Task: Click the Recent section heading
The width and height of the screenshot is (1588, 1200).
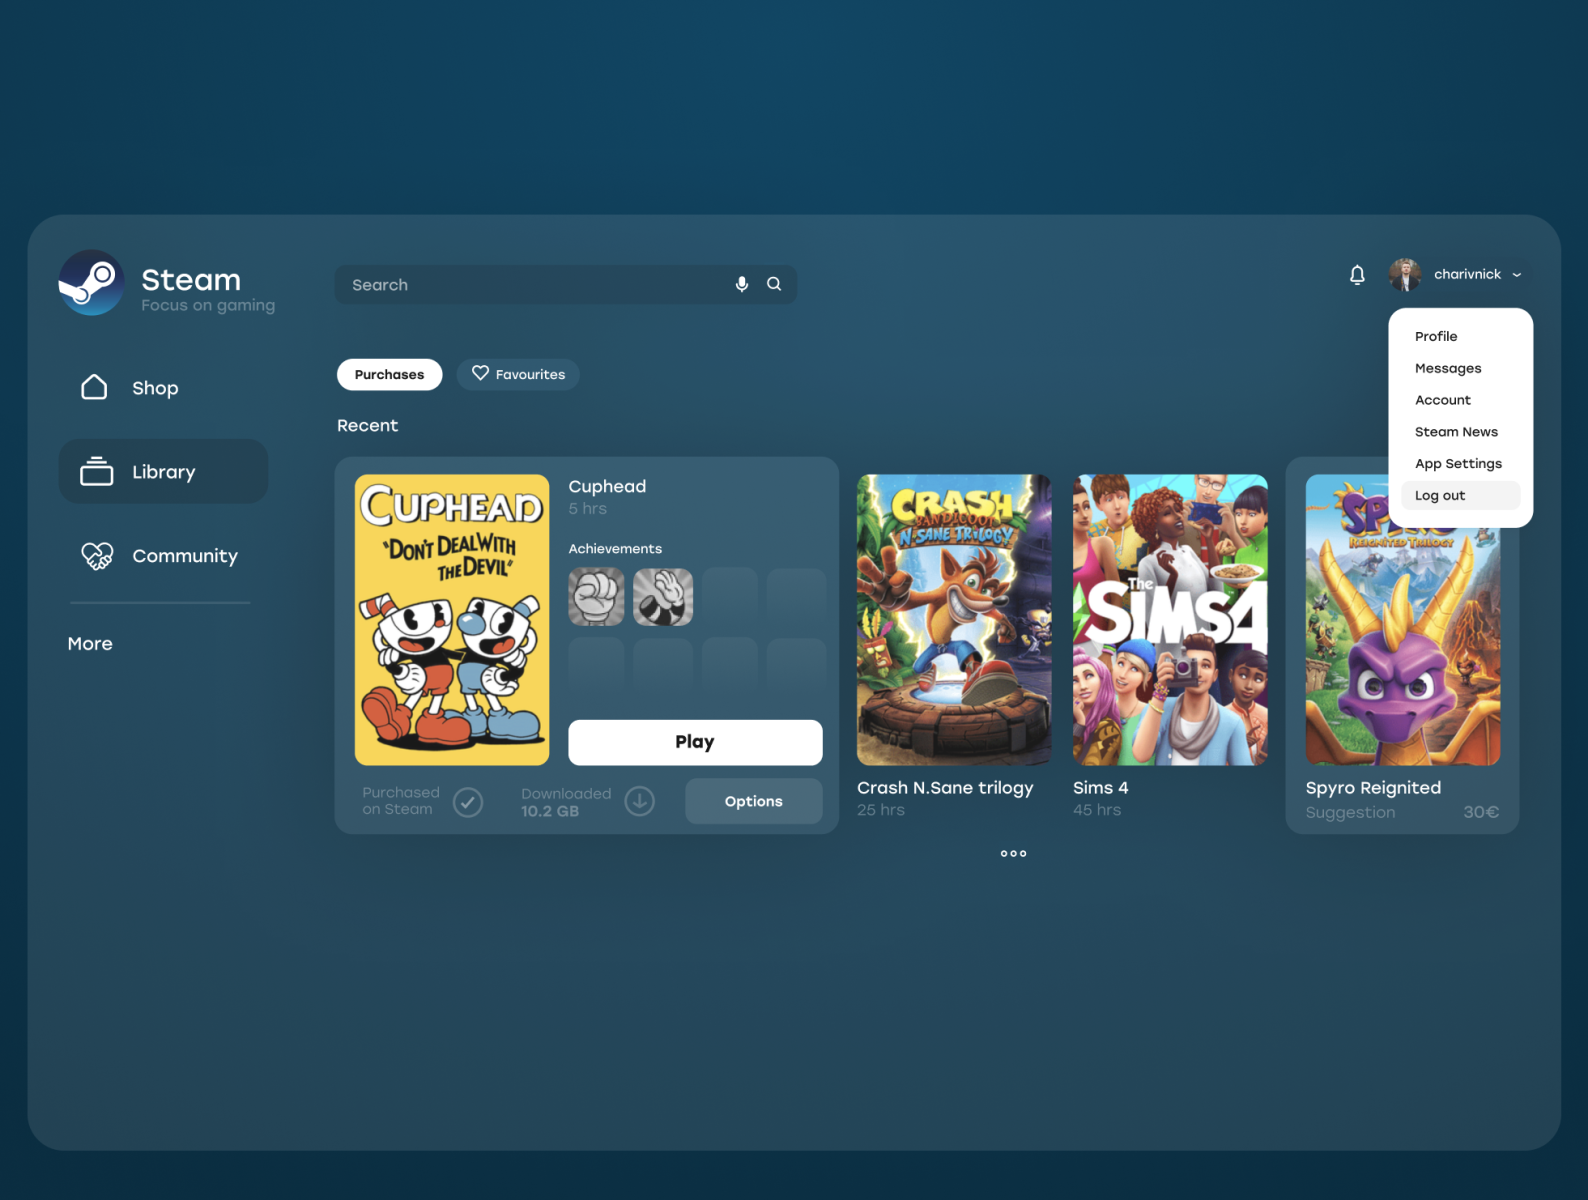Action: pos(367,426)
